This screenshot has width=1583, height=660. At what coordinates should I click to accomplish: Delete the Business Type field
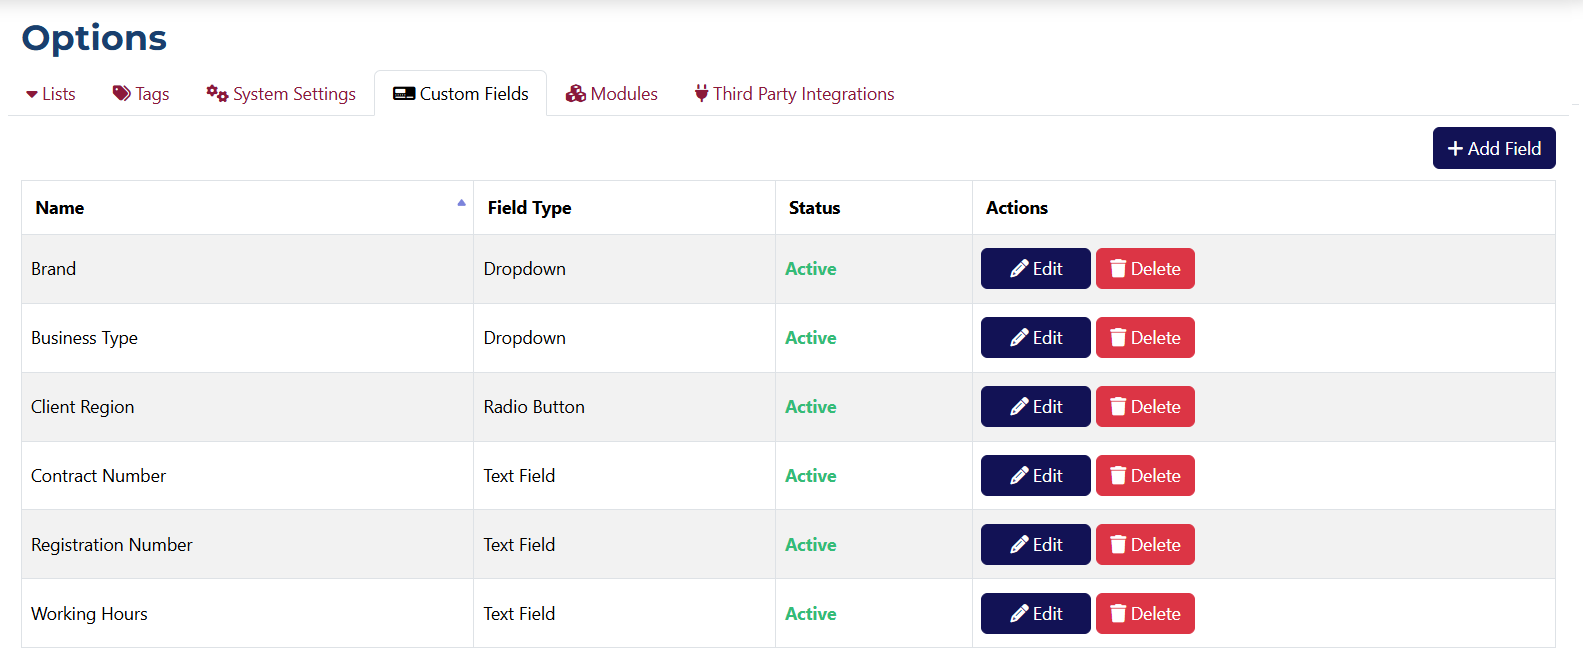point(1145,338)
